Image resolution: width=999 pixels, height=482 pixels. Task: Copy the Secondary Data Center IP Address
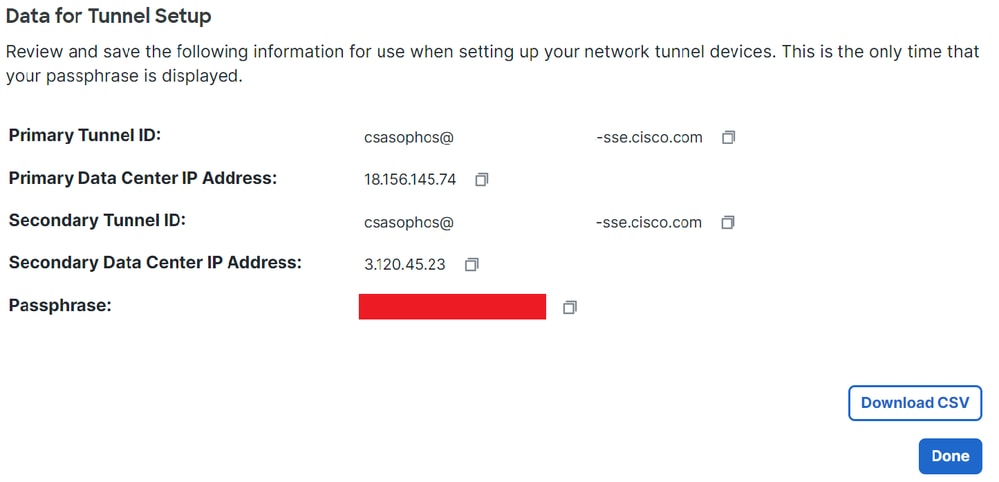pyautogui.click(x=471, y=264)
